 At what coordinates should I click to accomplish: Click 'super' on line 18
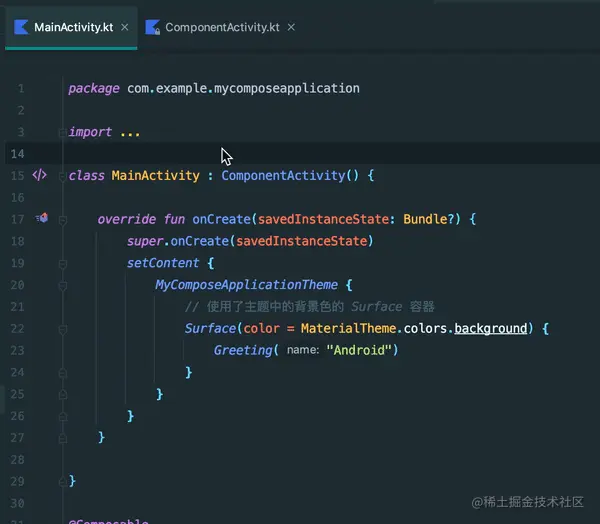click(145, 241)
